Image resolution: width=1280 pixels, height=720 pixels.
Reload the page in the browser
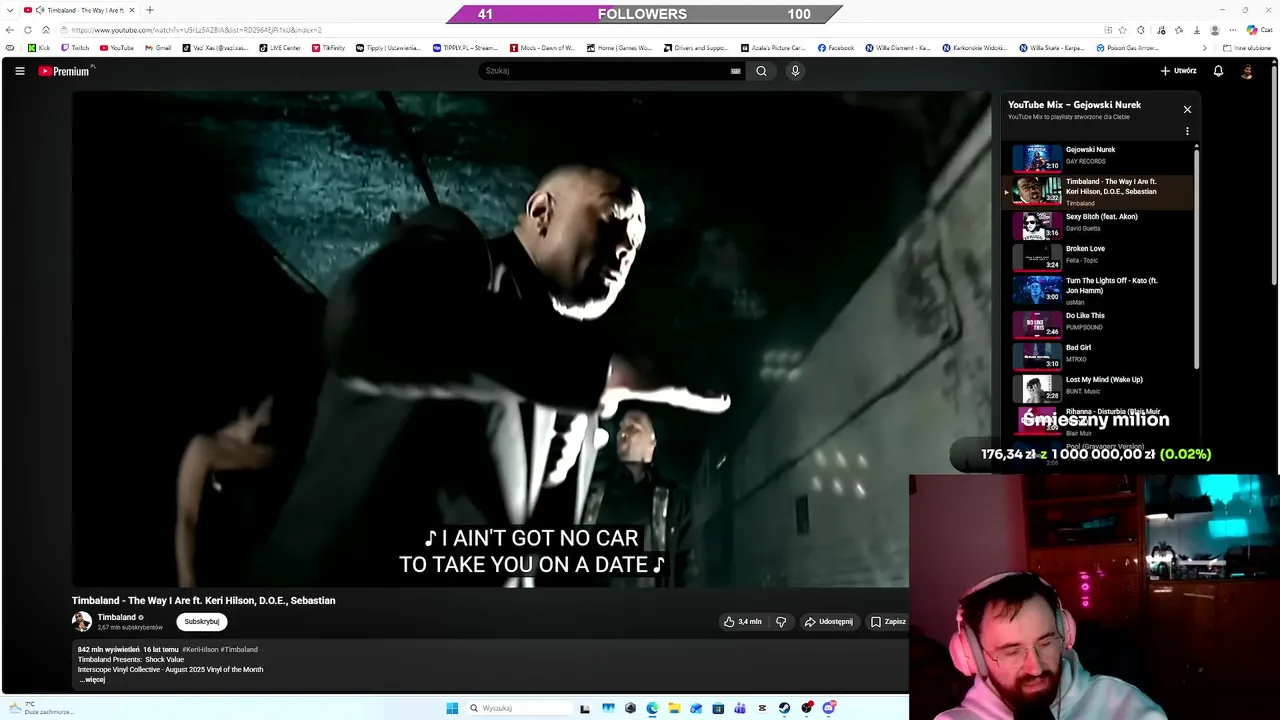(28, 30)
